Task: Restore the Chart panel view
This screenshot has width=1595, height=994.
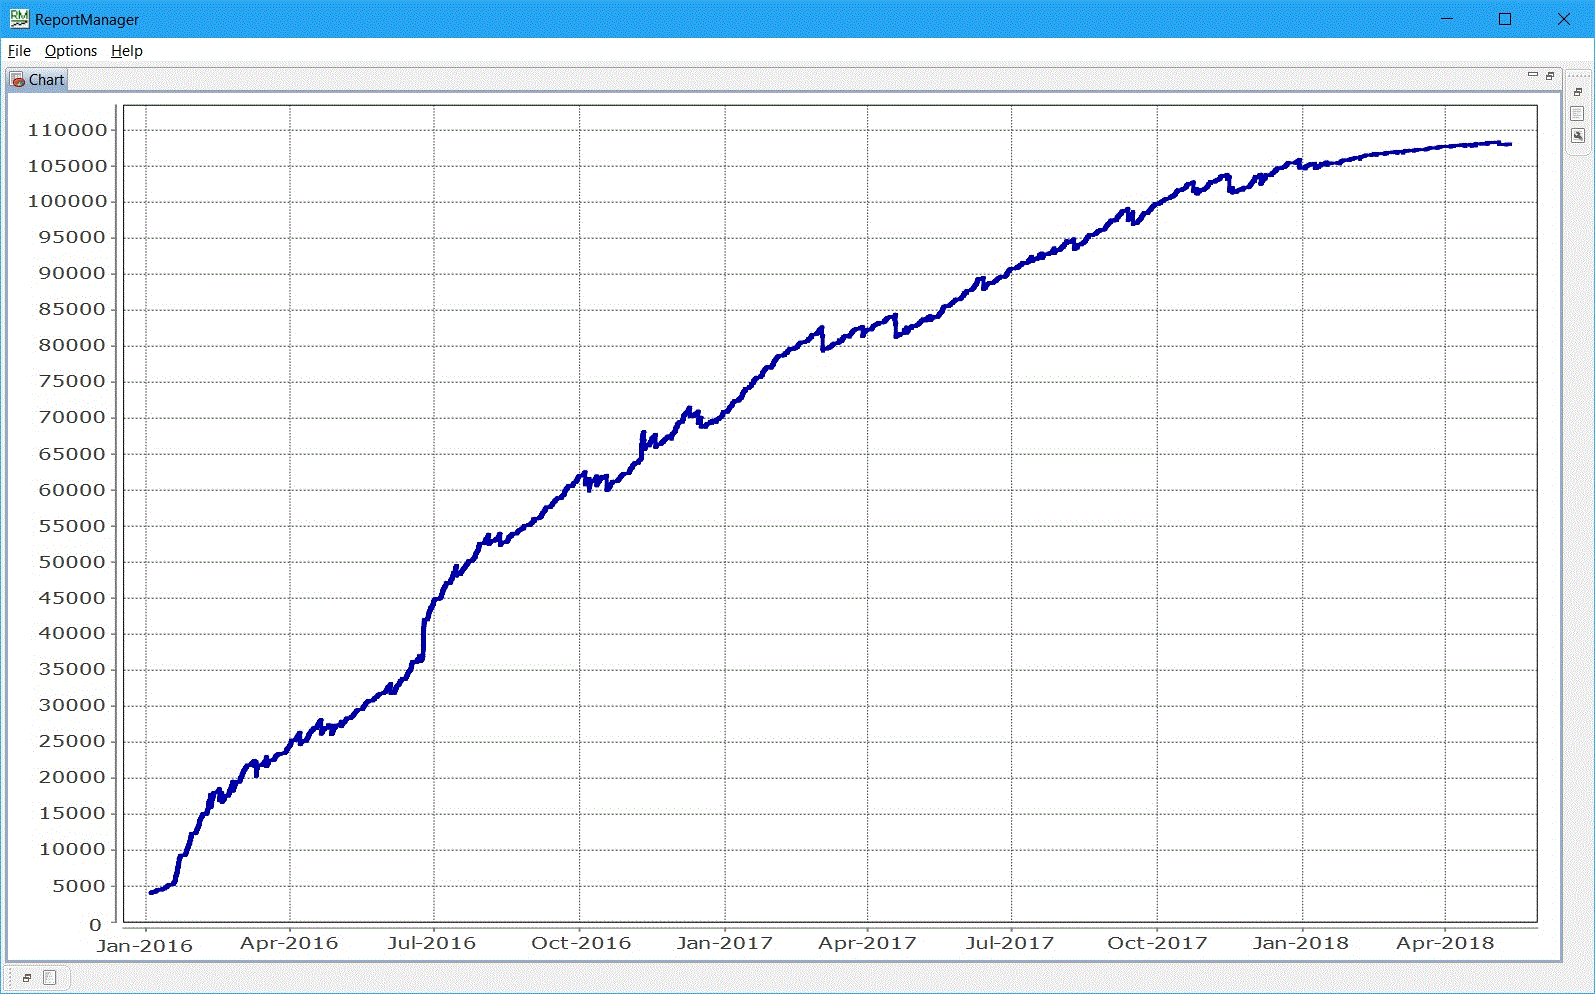Action: (1550, 76)
